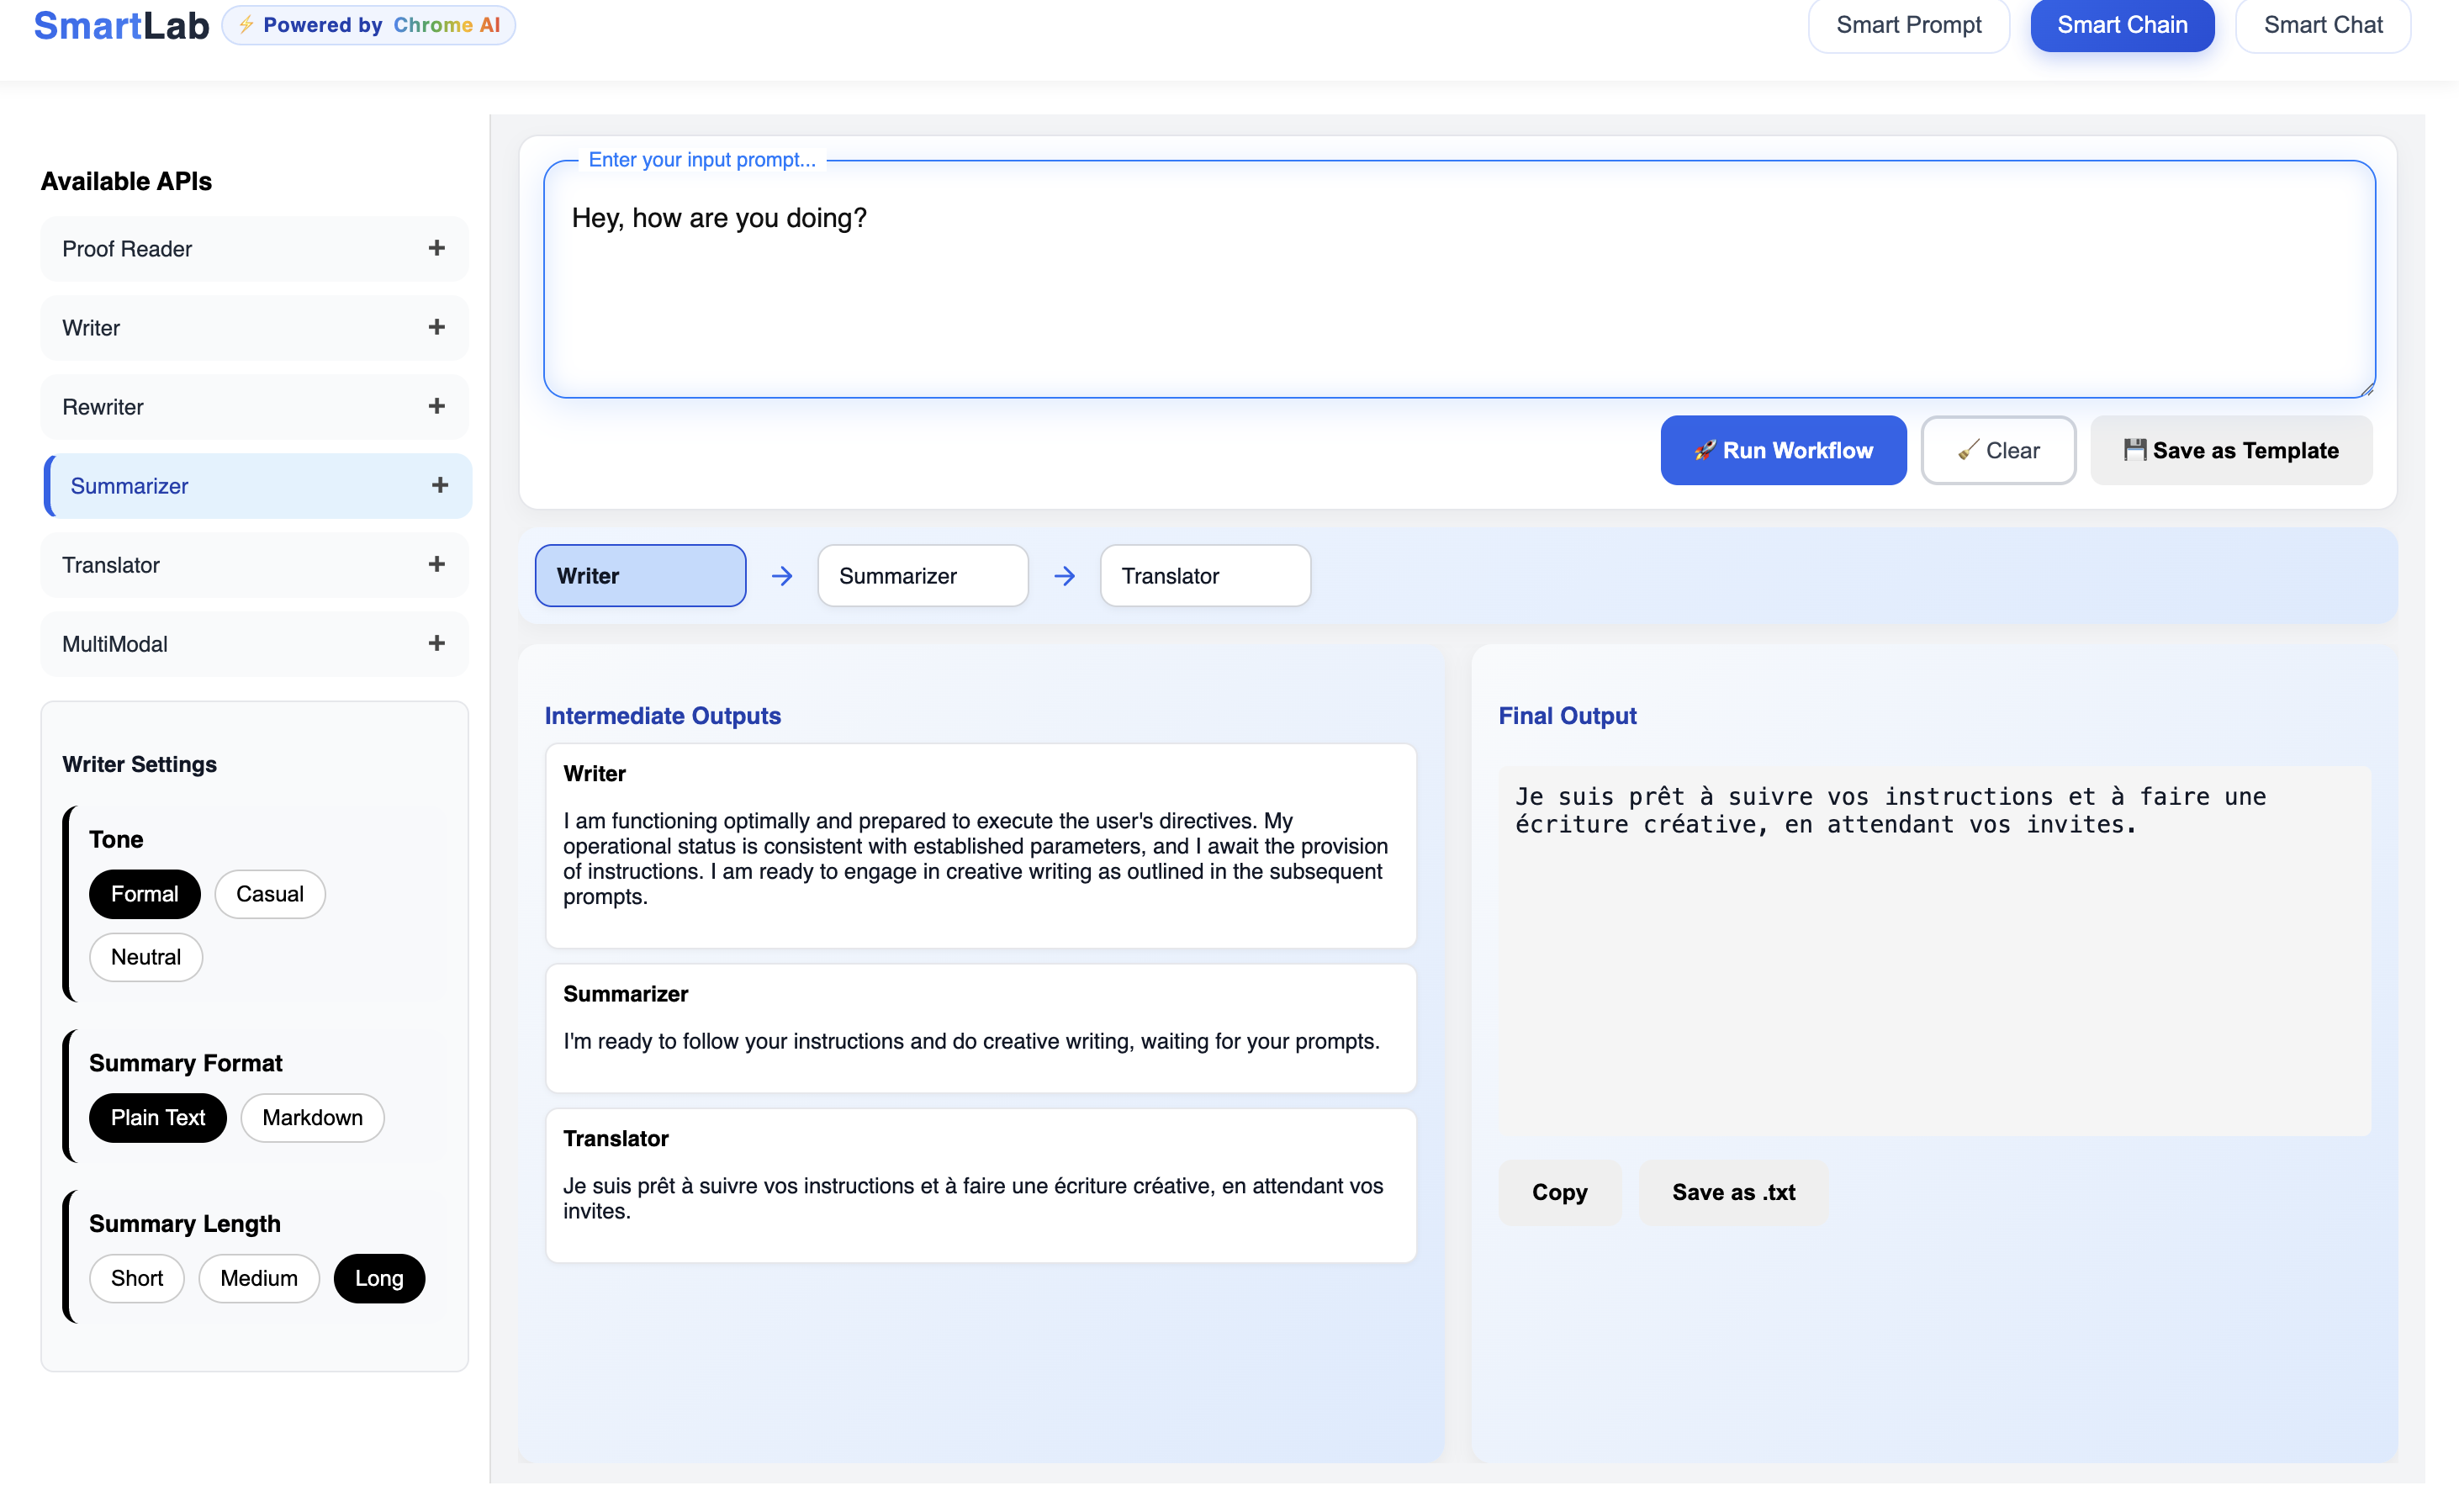The height and width of the screenshot is (1512, 2459).
Task: Select the Casual tone option
Action: click(269, 894)
